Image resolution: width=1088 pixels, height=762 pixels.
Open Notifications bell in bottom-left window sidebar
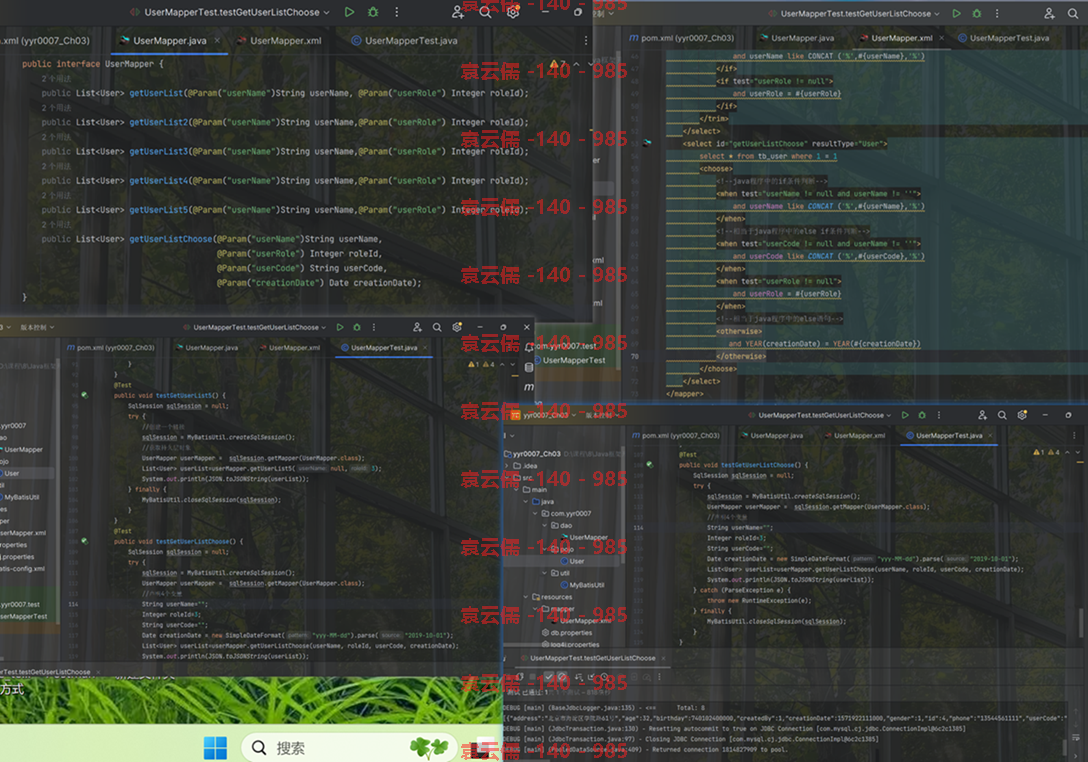pos(529,346)
